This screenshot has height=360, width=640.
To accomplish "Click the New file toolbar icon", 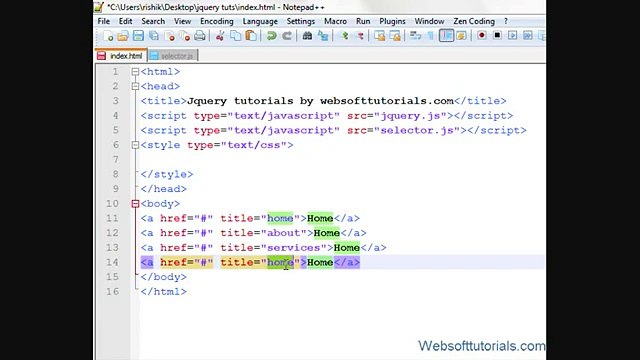I will click(108, 36).
